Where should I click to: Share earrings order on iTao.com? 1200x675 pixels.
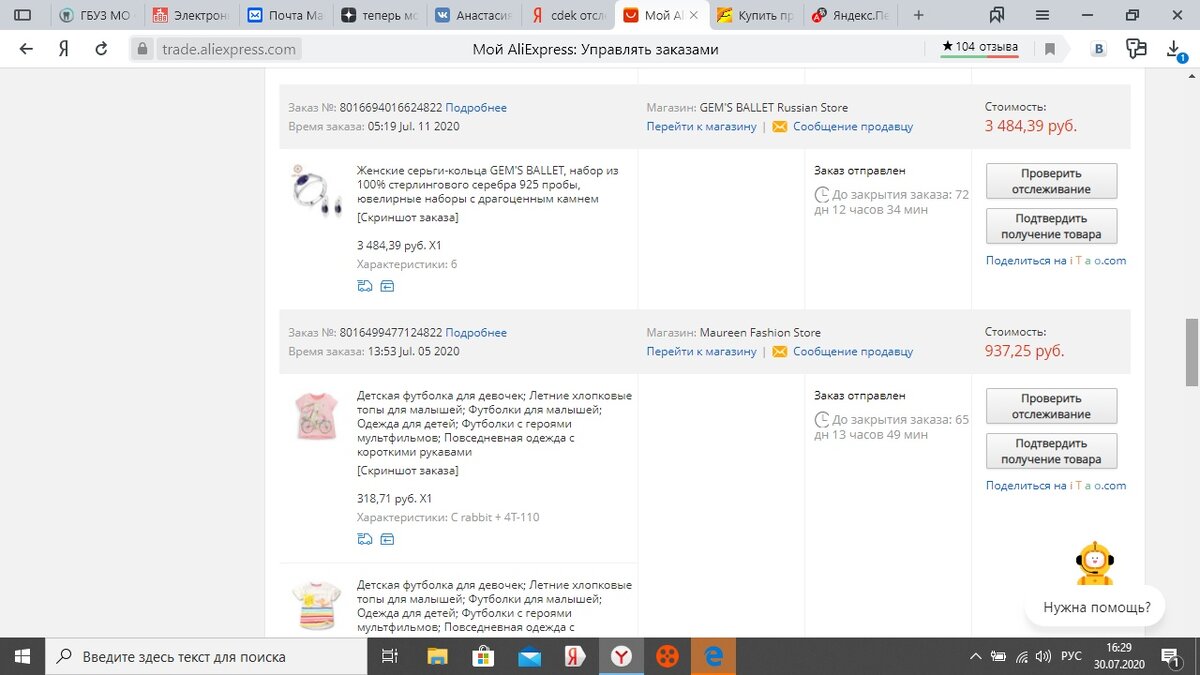click(1056, 261)
